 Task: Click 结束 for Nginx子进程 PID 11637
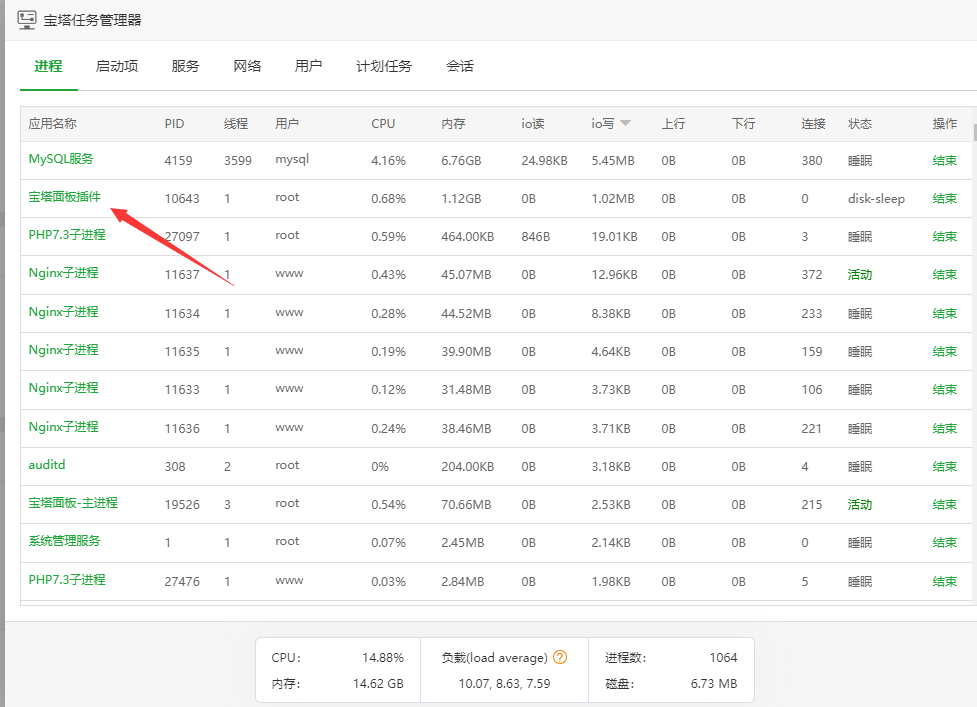click(944, 274)
